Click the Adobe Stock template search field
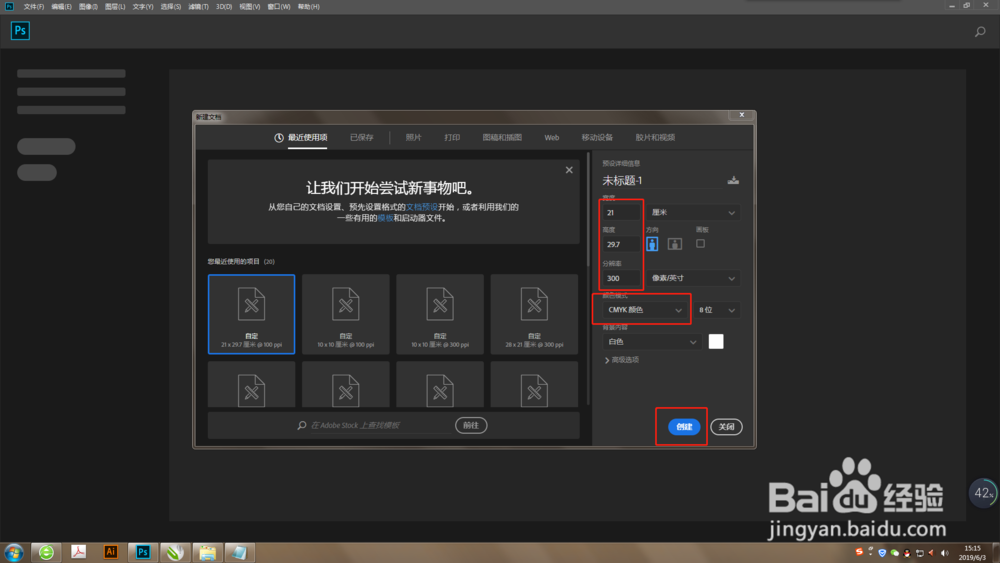The image size is (1000, 563). click(381, 425)
